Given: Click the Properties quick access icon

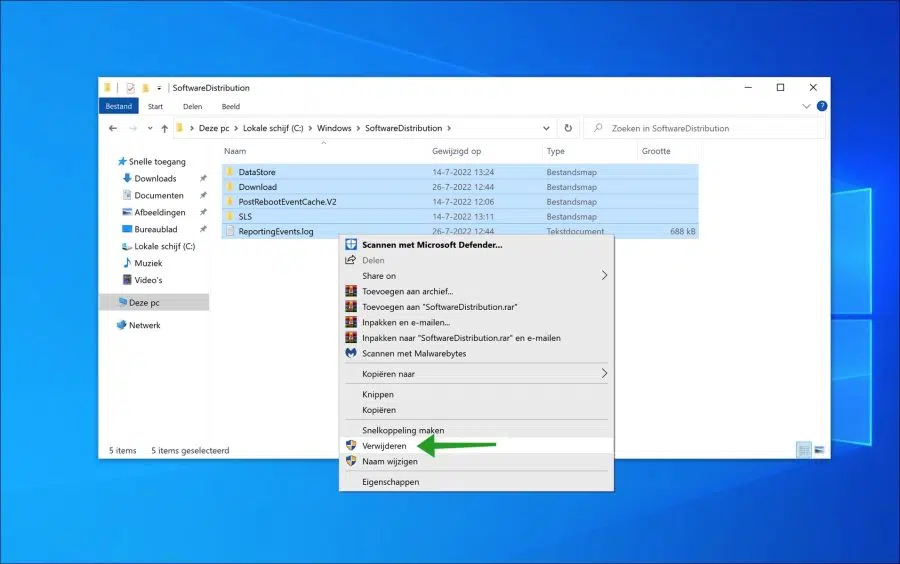Looking at the screenshot, I should pos(130,88).
